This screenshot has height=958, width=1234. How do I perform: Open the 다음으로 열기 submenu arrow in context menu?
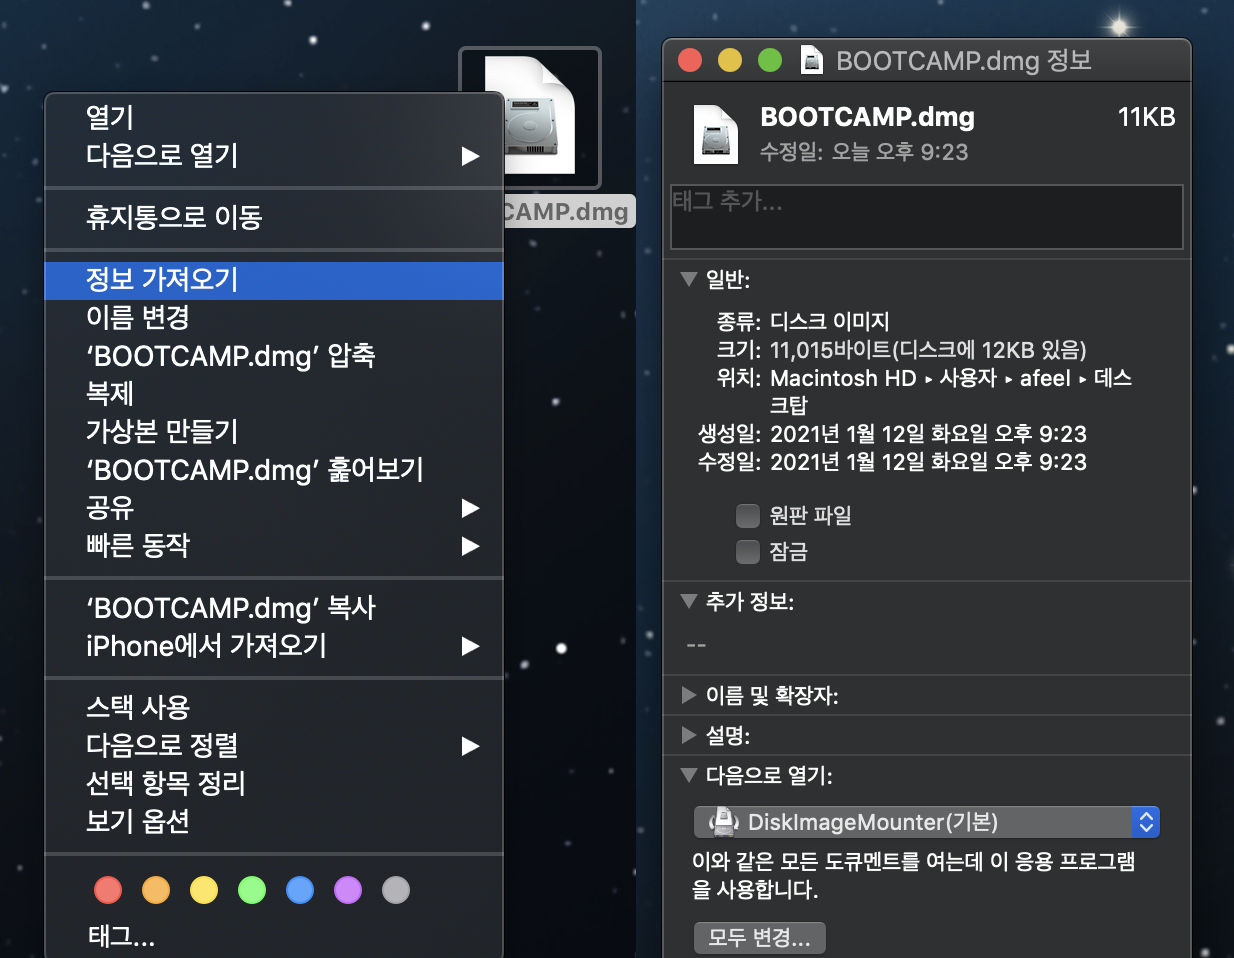[470, 156]
